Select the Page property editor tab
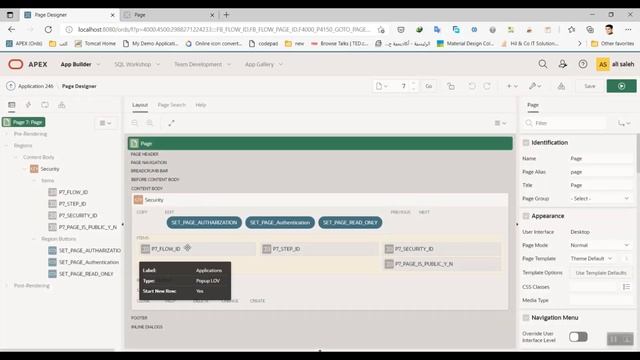Image resolution: width=640 pixels, height=360 pixels. click(x=533, y=105)
